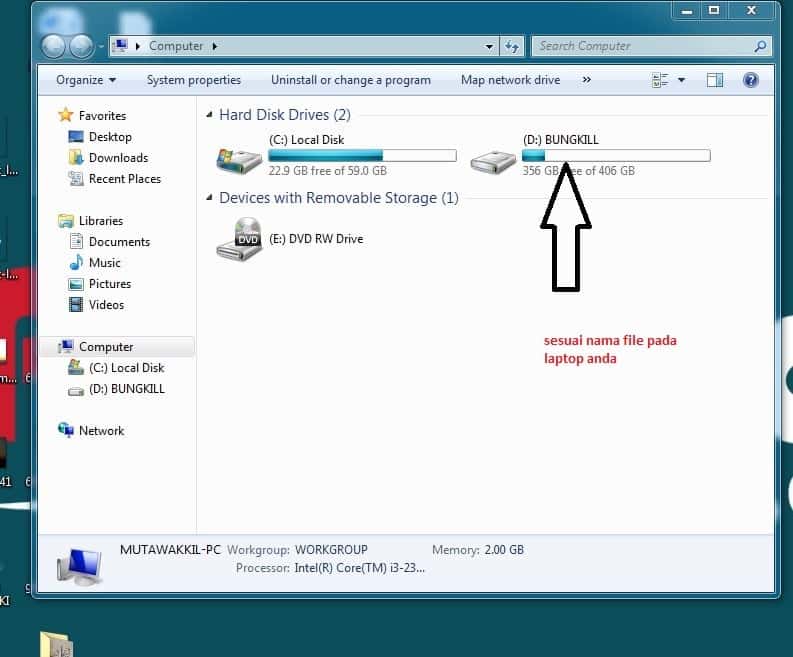The width and height of the screenshot is (793, 657).
Task: Open the Organize dropdown menu
Action: tap(86, 80)
